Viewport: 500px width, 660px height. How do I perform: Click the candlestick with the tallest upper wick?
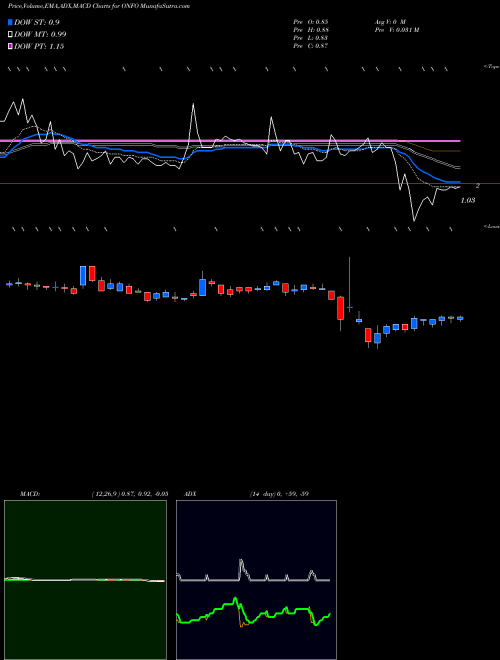coord(349,287)
